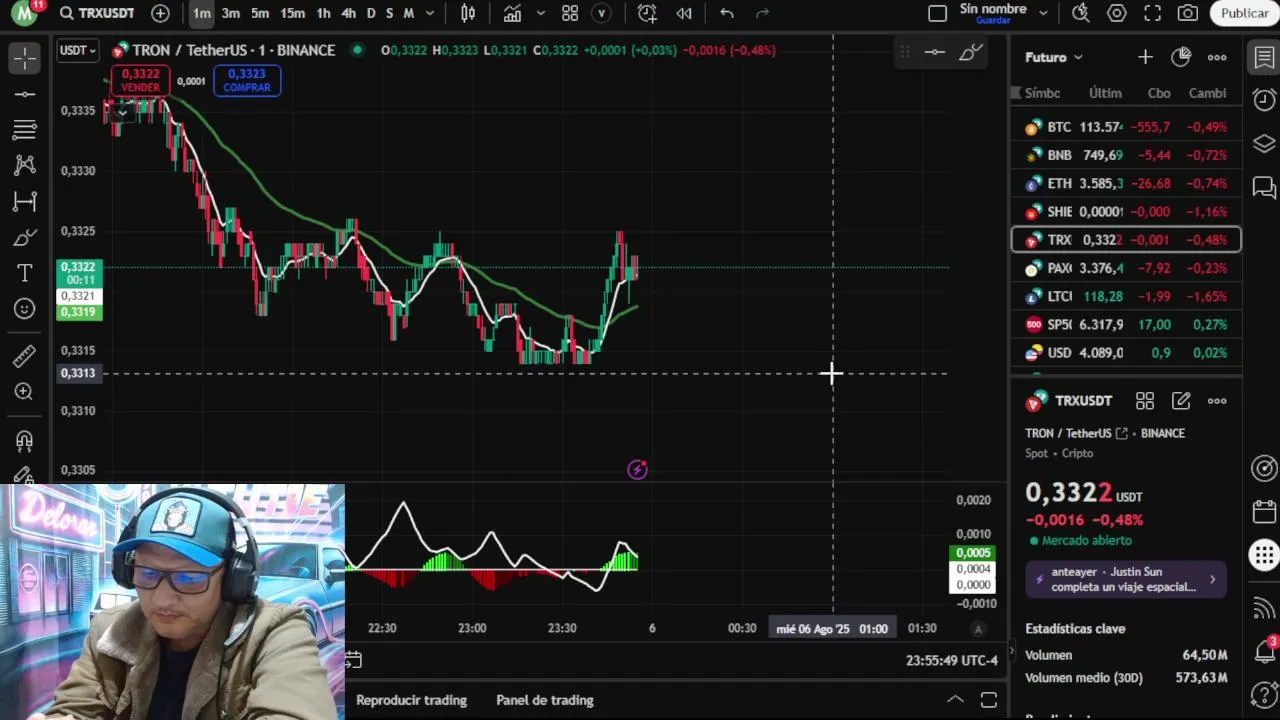Select the 15m timeframe

coord(292,13)
